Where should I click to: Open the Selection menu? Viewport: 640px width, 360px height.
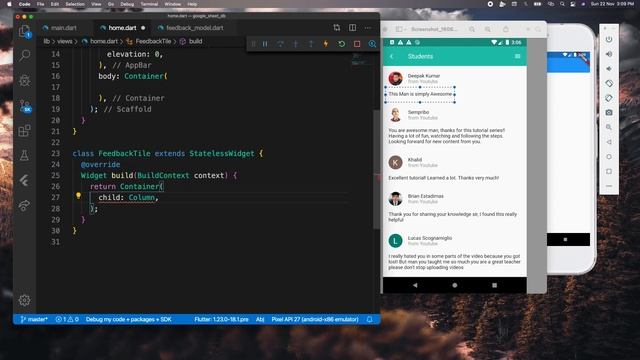pyautogui.click(x=75, y=4)
